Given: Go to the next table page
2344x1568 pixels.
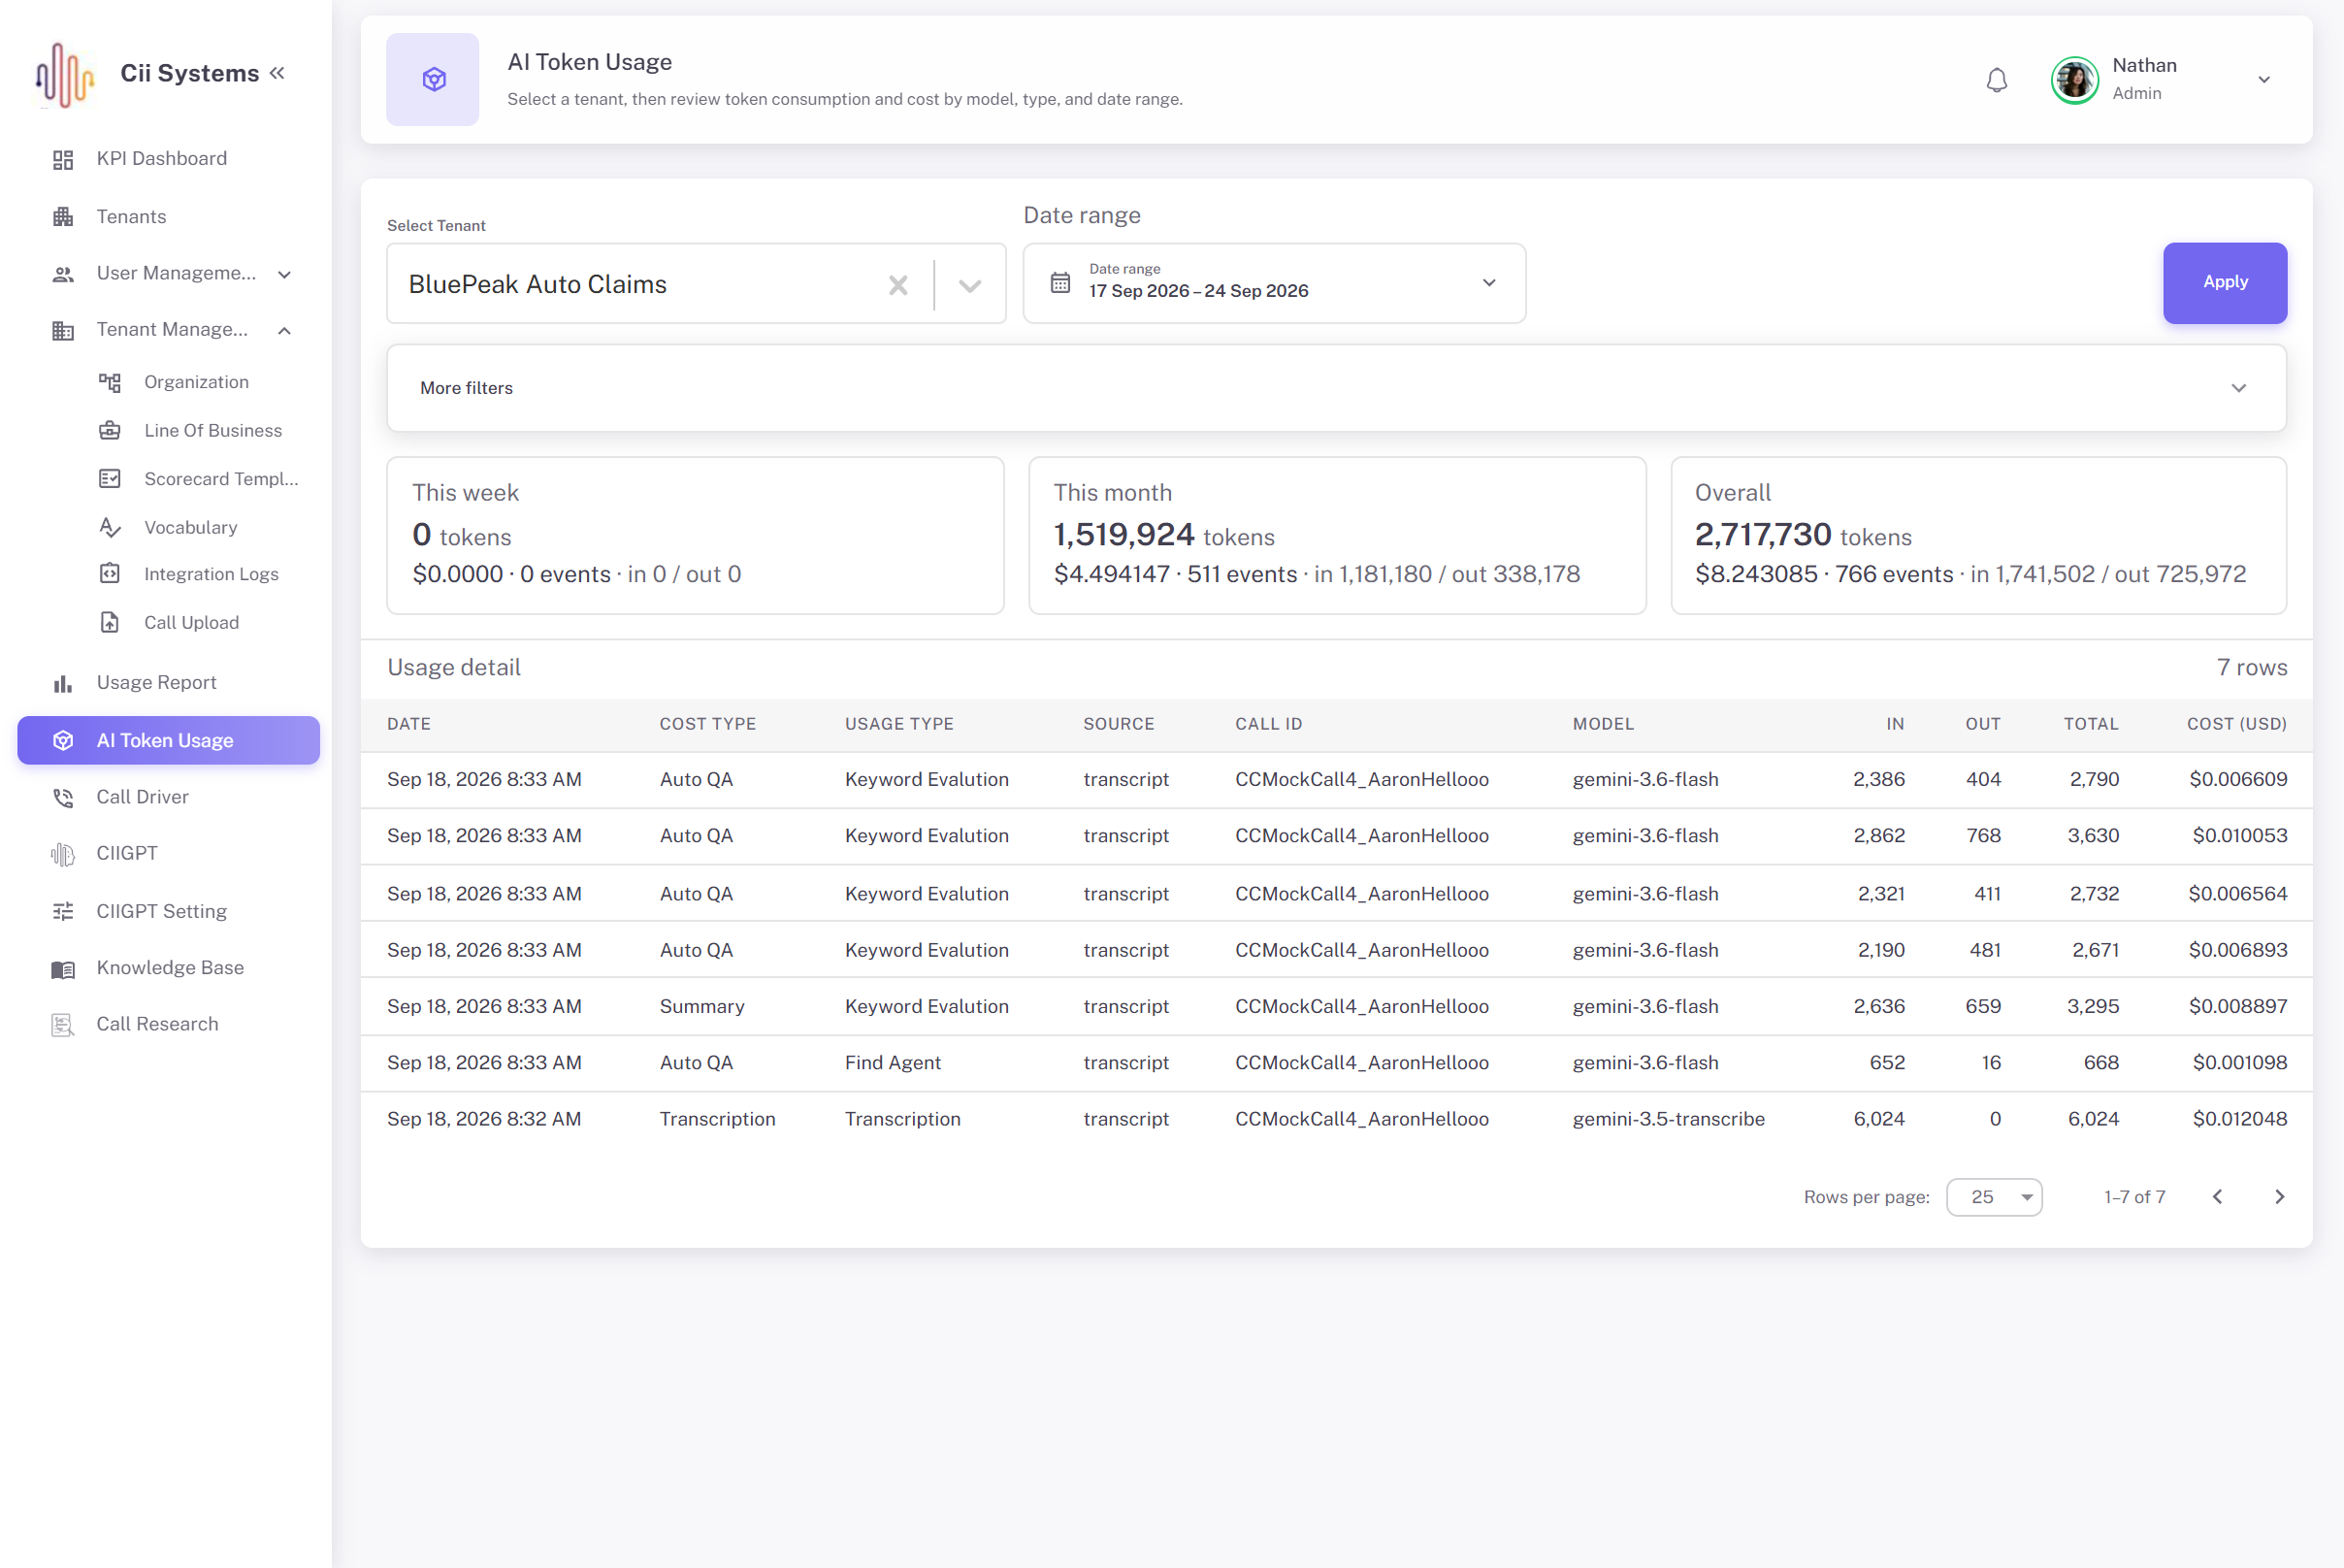Looking at the screenshot, I should 2279,1197.
